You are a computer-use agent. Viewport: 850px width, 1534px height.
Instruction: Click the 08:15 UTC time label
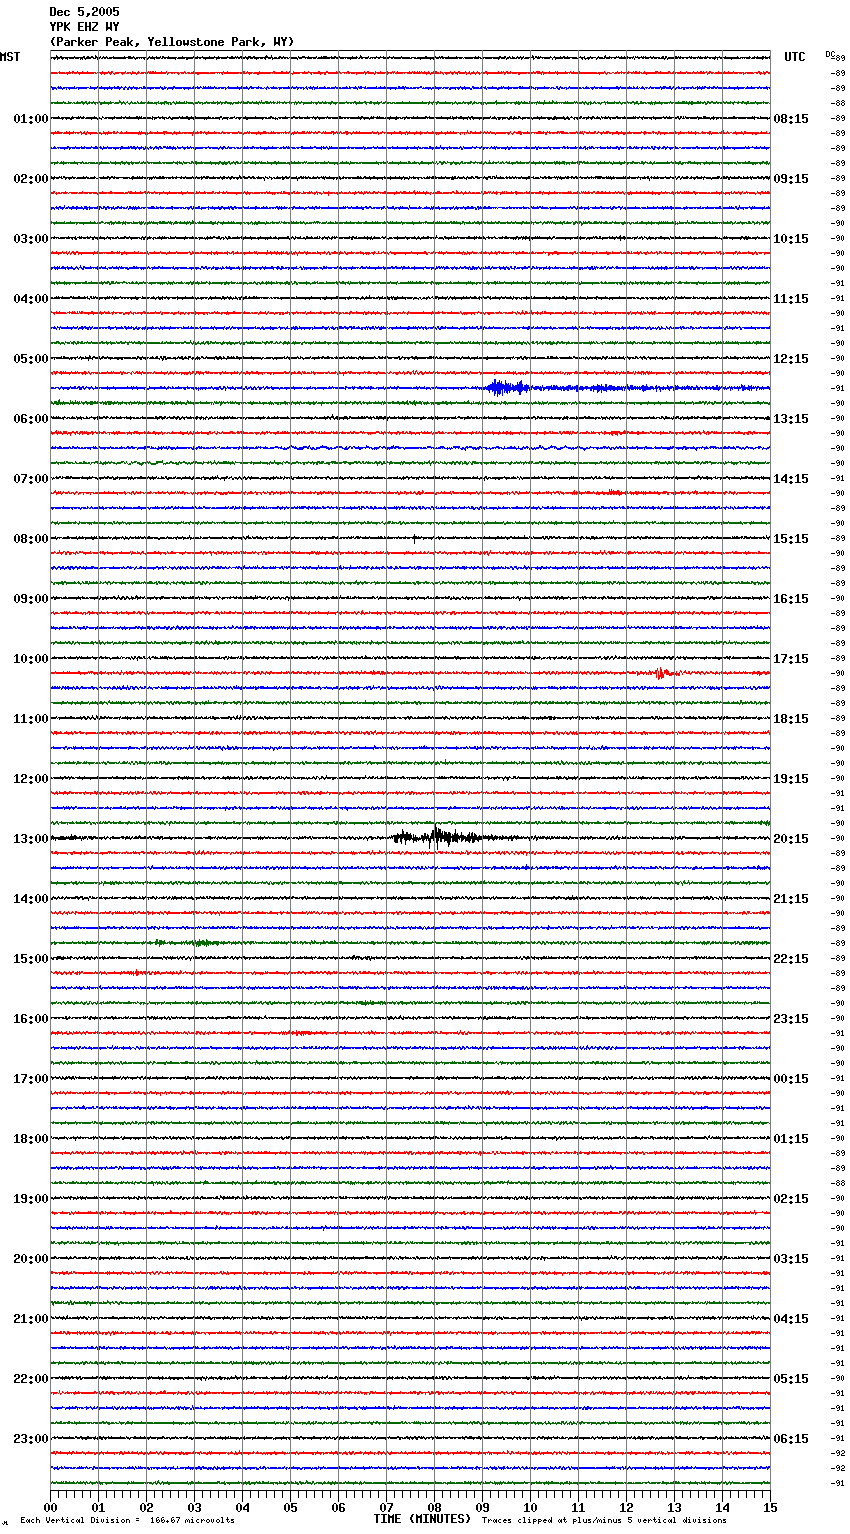(x=791, y=119)
